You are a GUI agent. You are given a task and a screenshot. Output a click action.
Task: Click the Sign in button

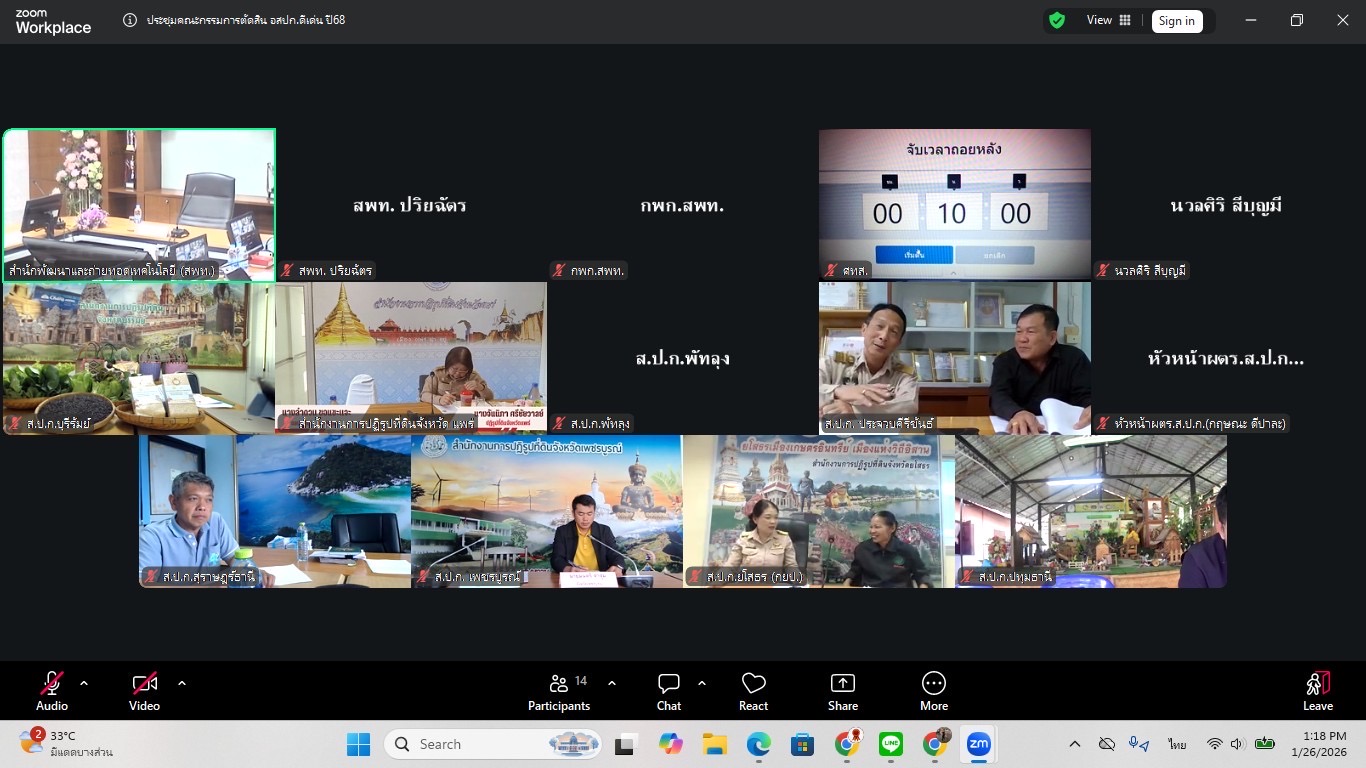tap(1177, 20)
